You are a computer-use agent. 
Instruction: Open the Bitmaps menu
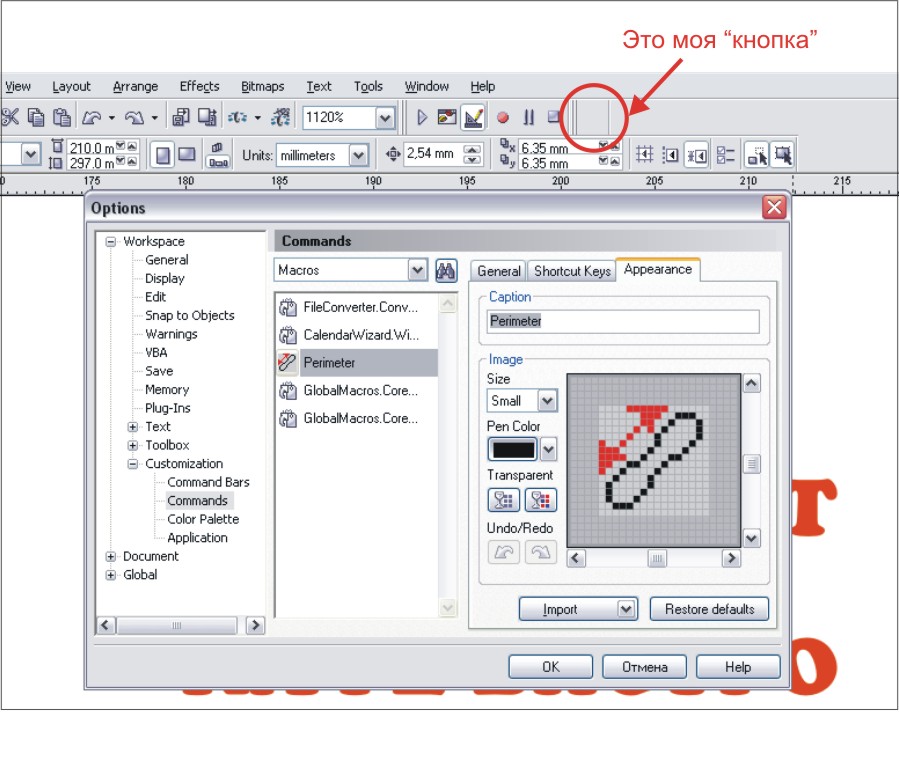tap(263, 87)
